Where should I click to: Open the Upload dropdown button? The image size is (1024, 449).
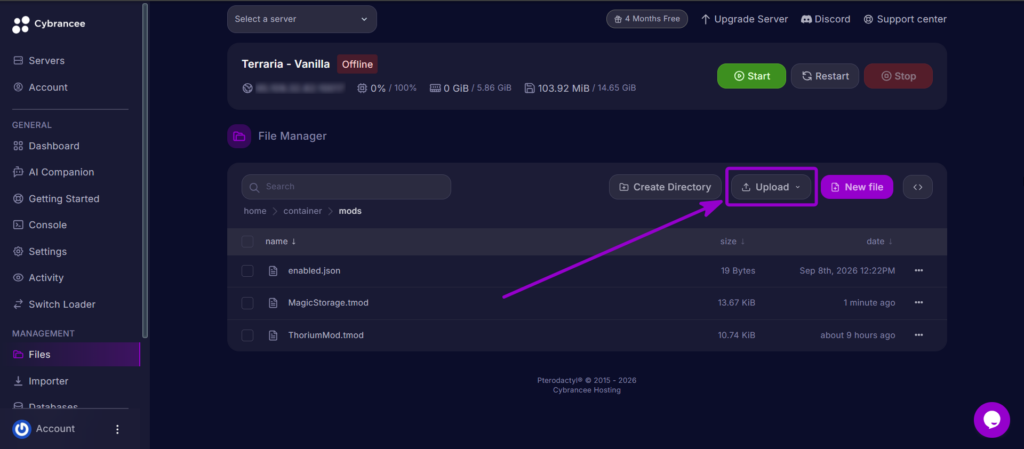(771, 187)
